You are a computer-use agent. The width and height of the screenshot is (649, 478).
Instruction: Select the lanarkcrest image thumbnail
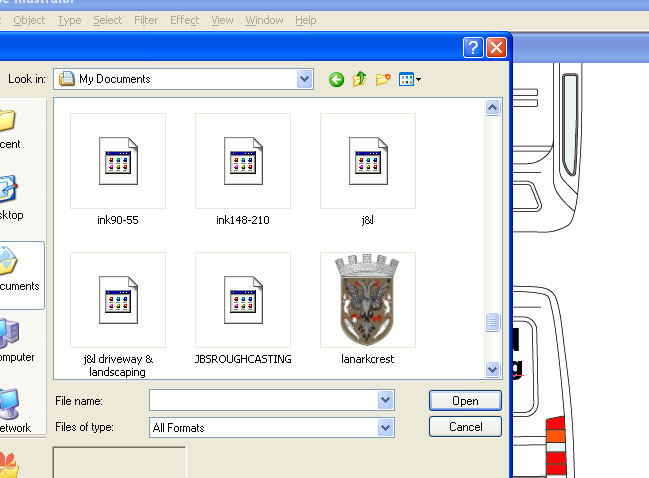tap(367, 298)
